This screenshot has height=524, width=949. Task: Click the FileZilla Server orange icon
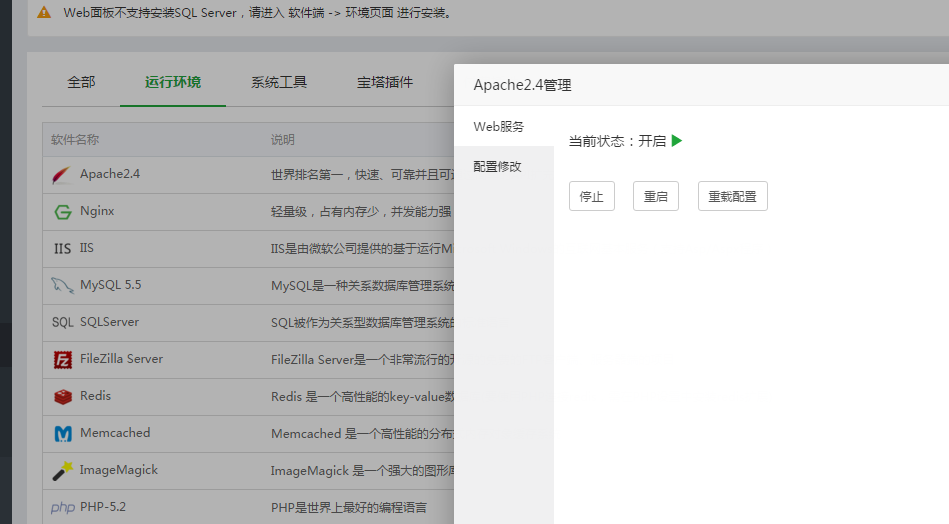tap(62, 359)
